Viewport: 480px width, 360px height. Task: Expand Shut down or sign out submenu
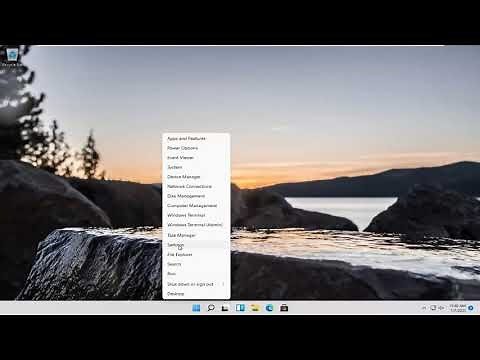point(196,284)
